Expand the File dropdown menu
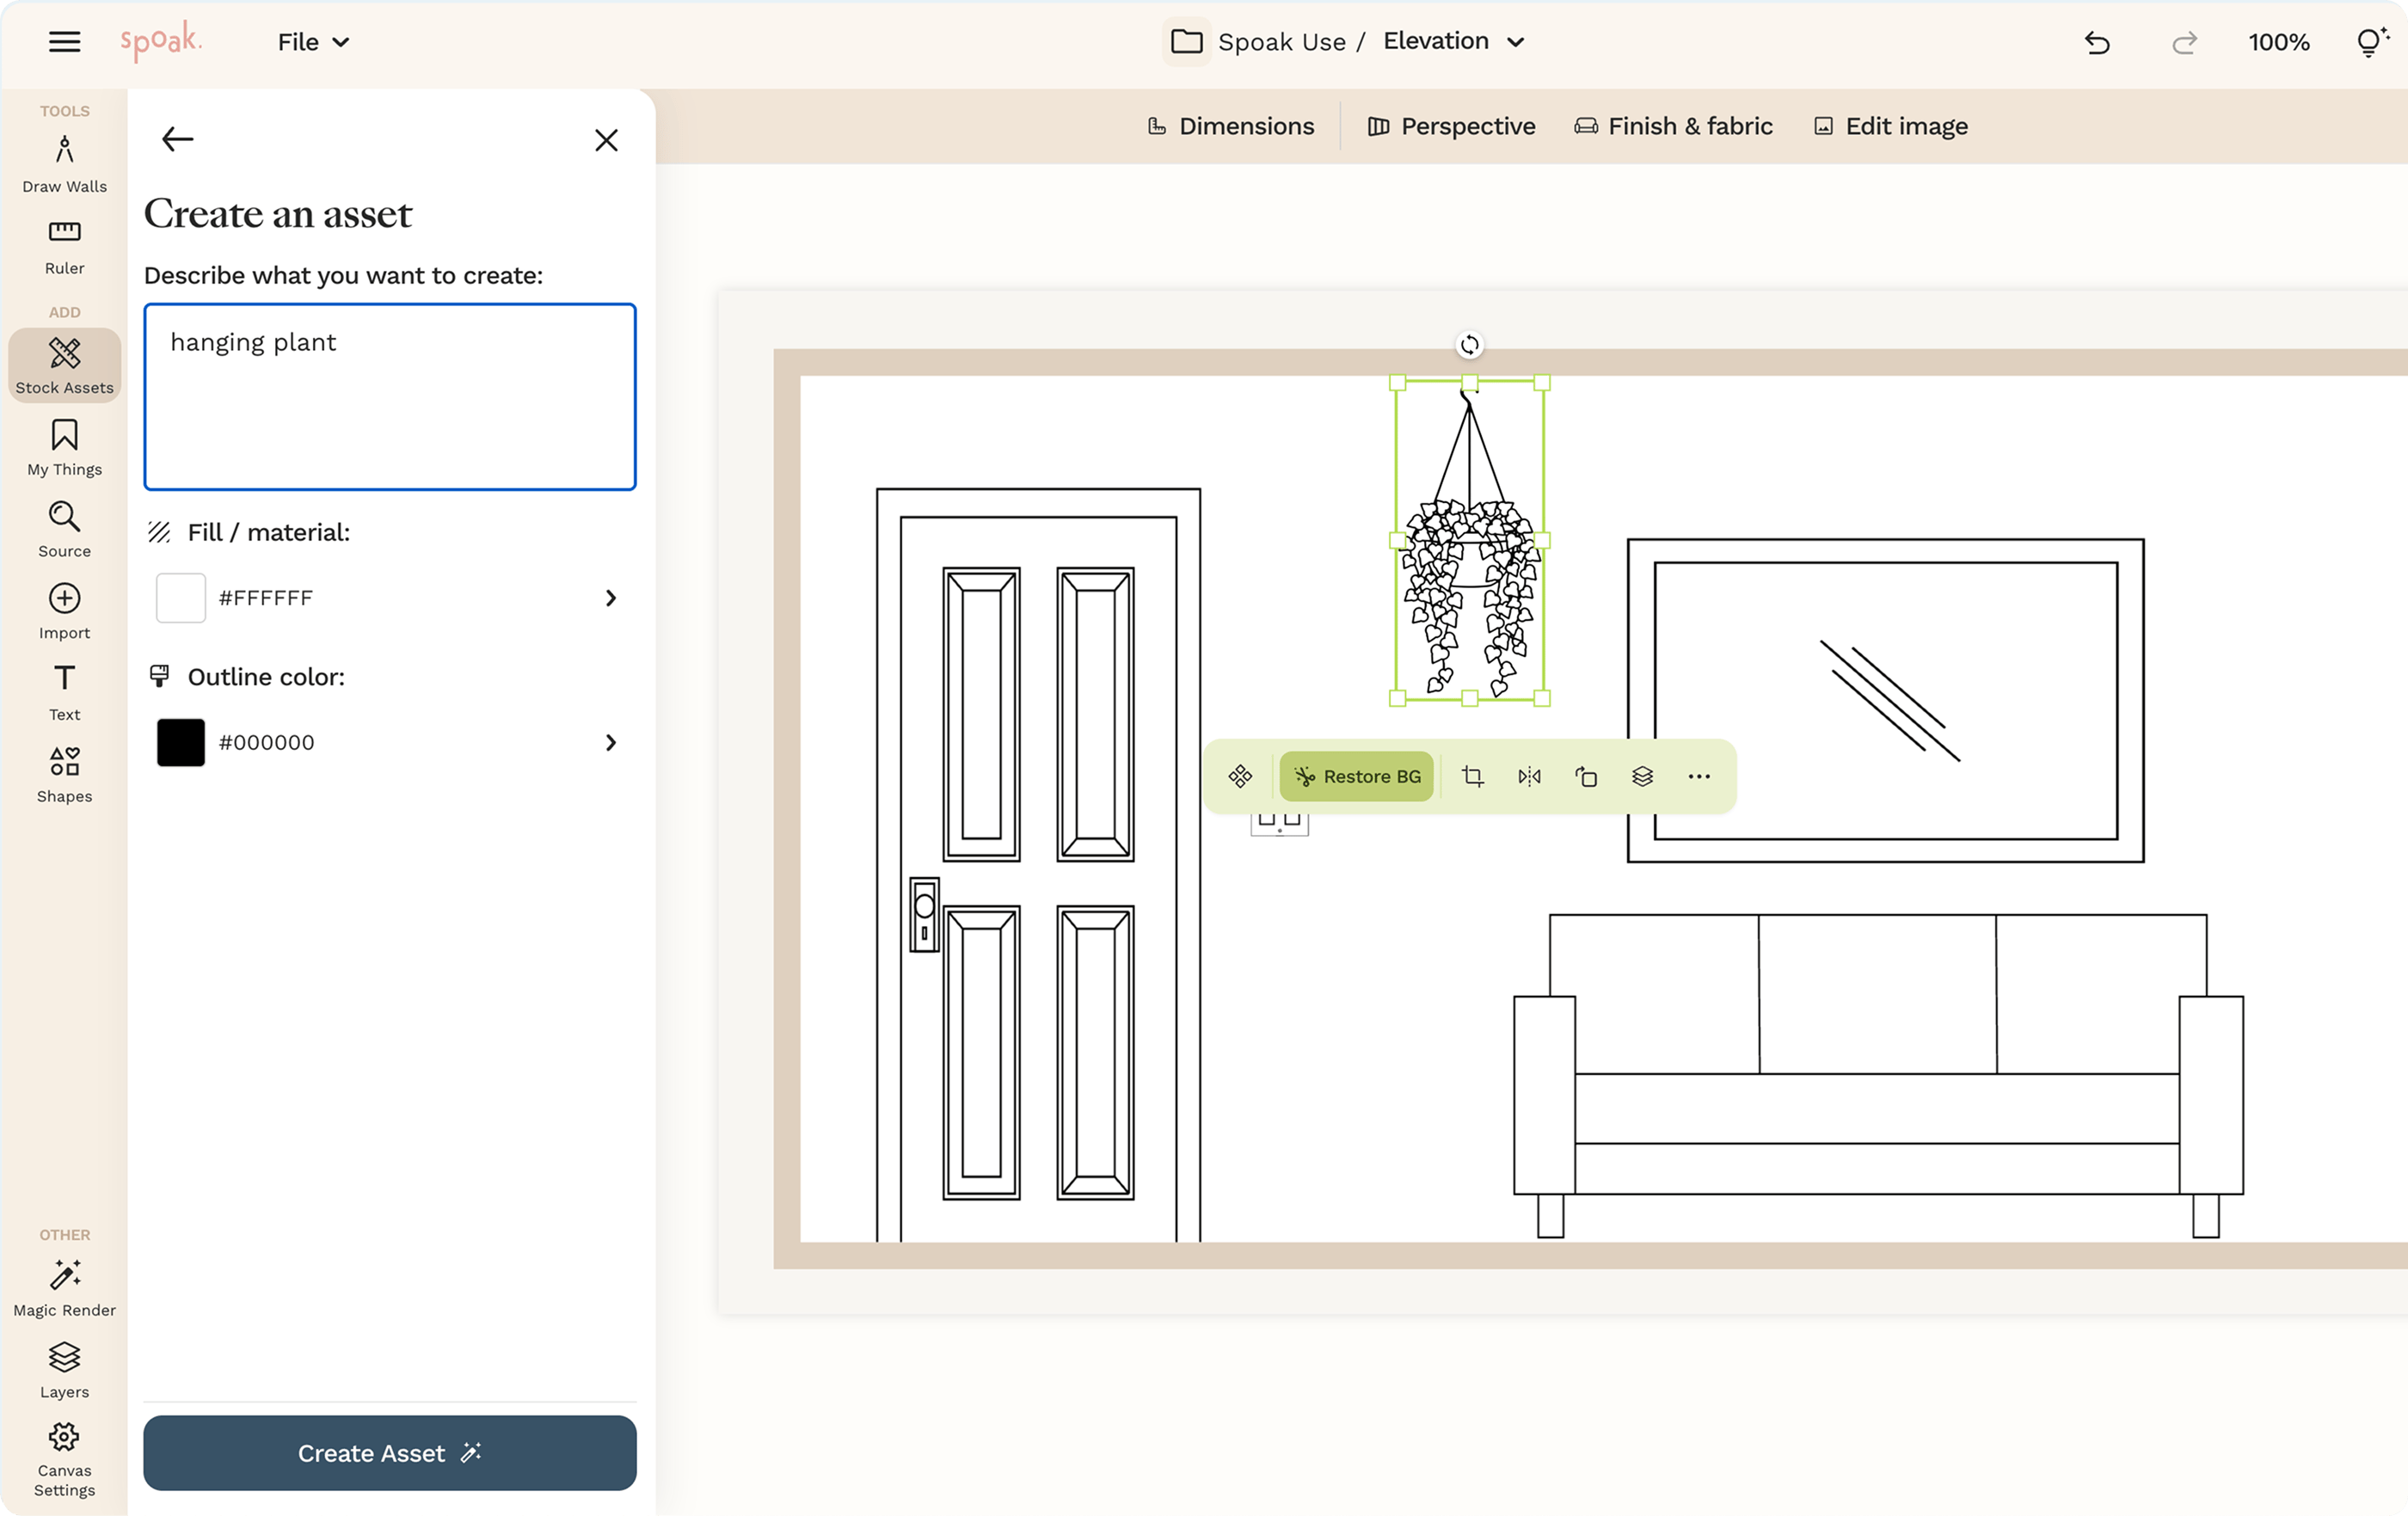 click(313, 42)
